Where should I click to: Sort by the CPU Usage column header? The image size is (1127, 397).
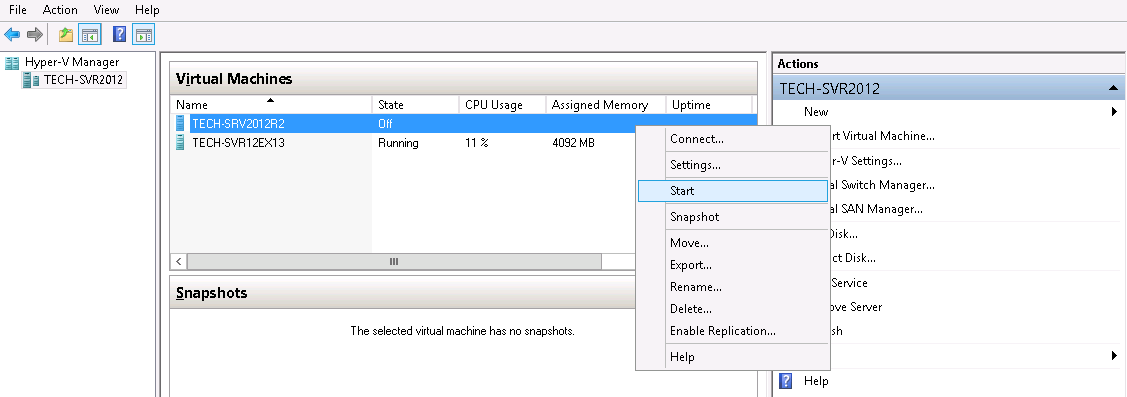pyautogui.click(x=502, y=104)
